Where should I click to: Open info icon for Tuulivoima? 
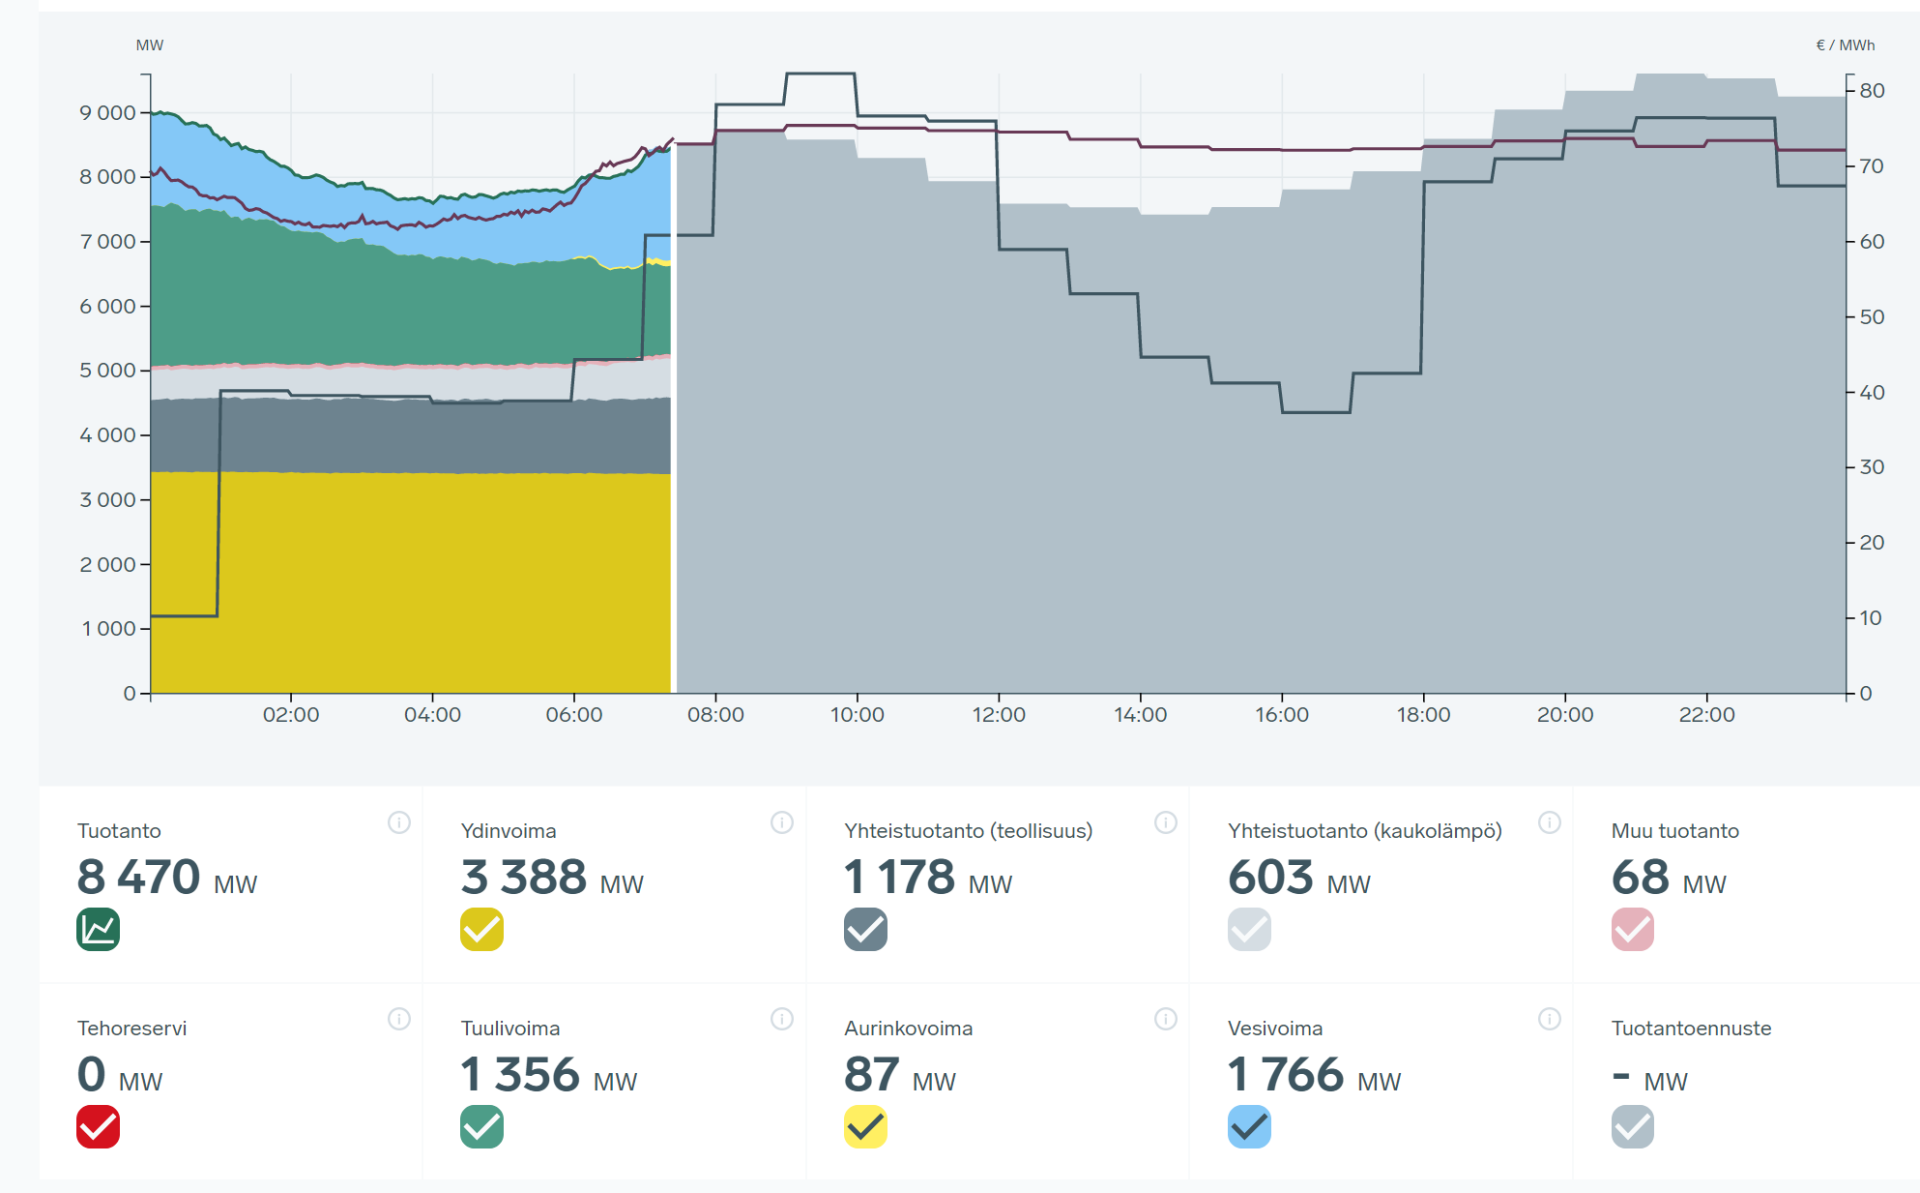(782, 1019)
